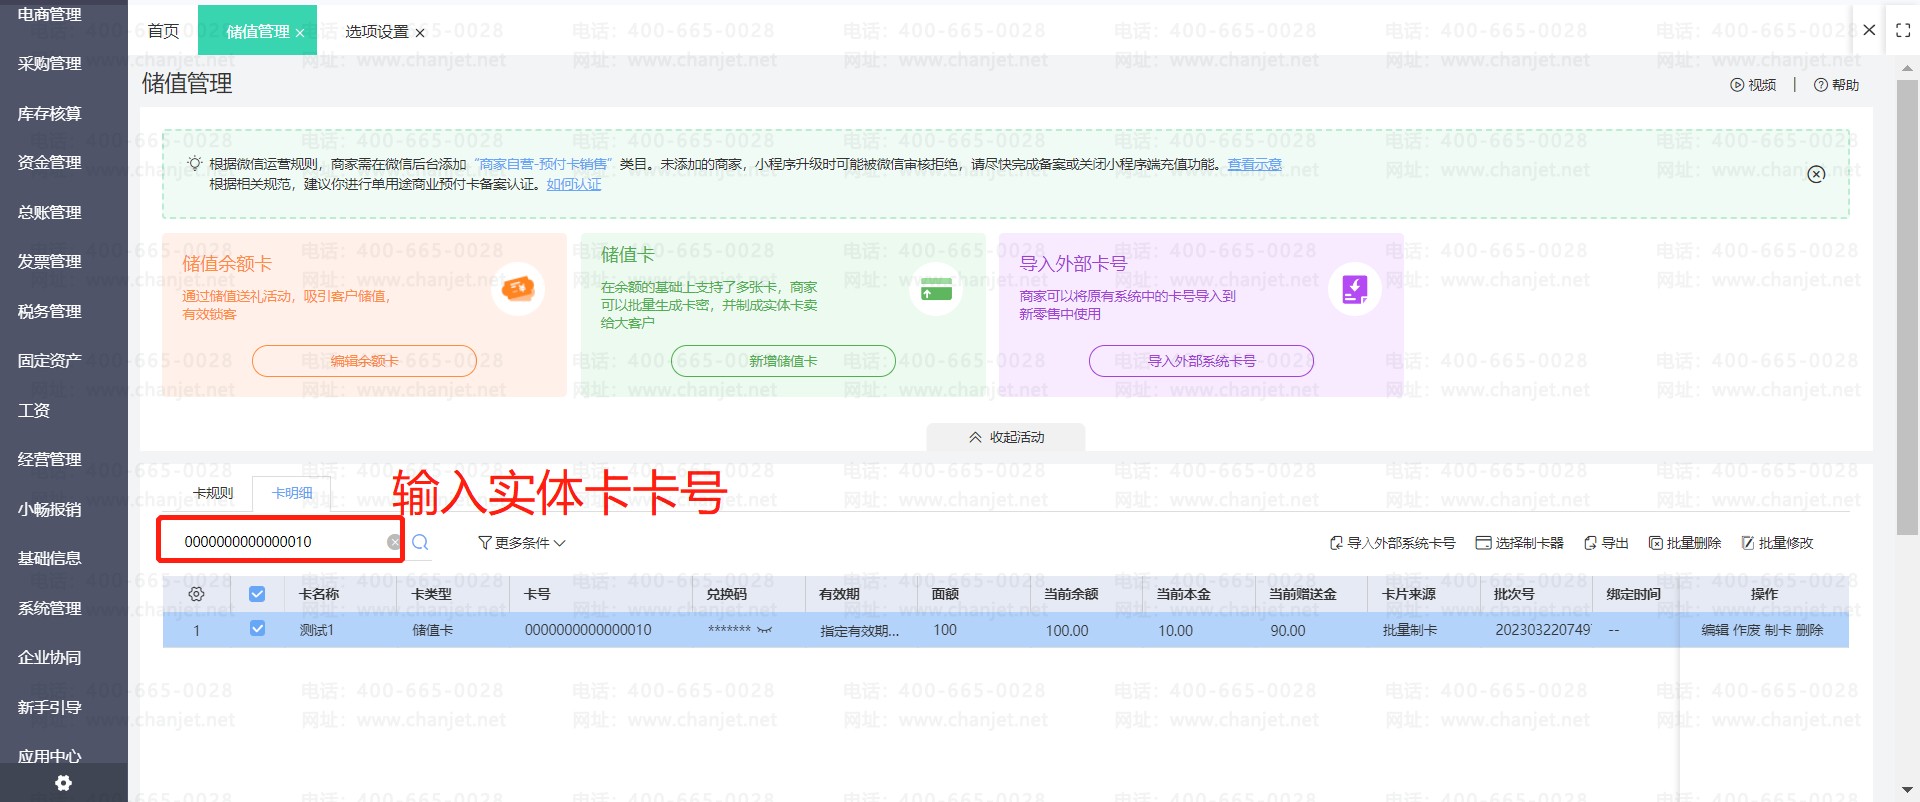Open the 视频 tutorial
This screenshot has width=1920, height=802.
tap(1753, 85)
